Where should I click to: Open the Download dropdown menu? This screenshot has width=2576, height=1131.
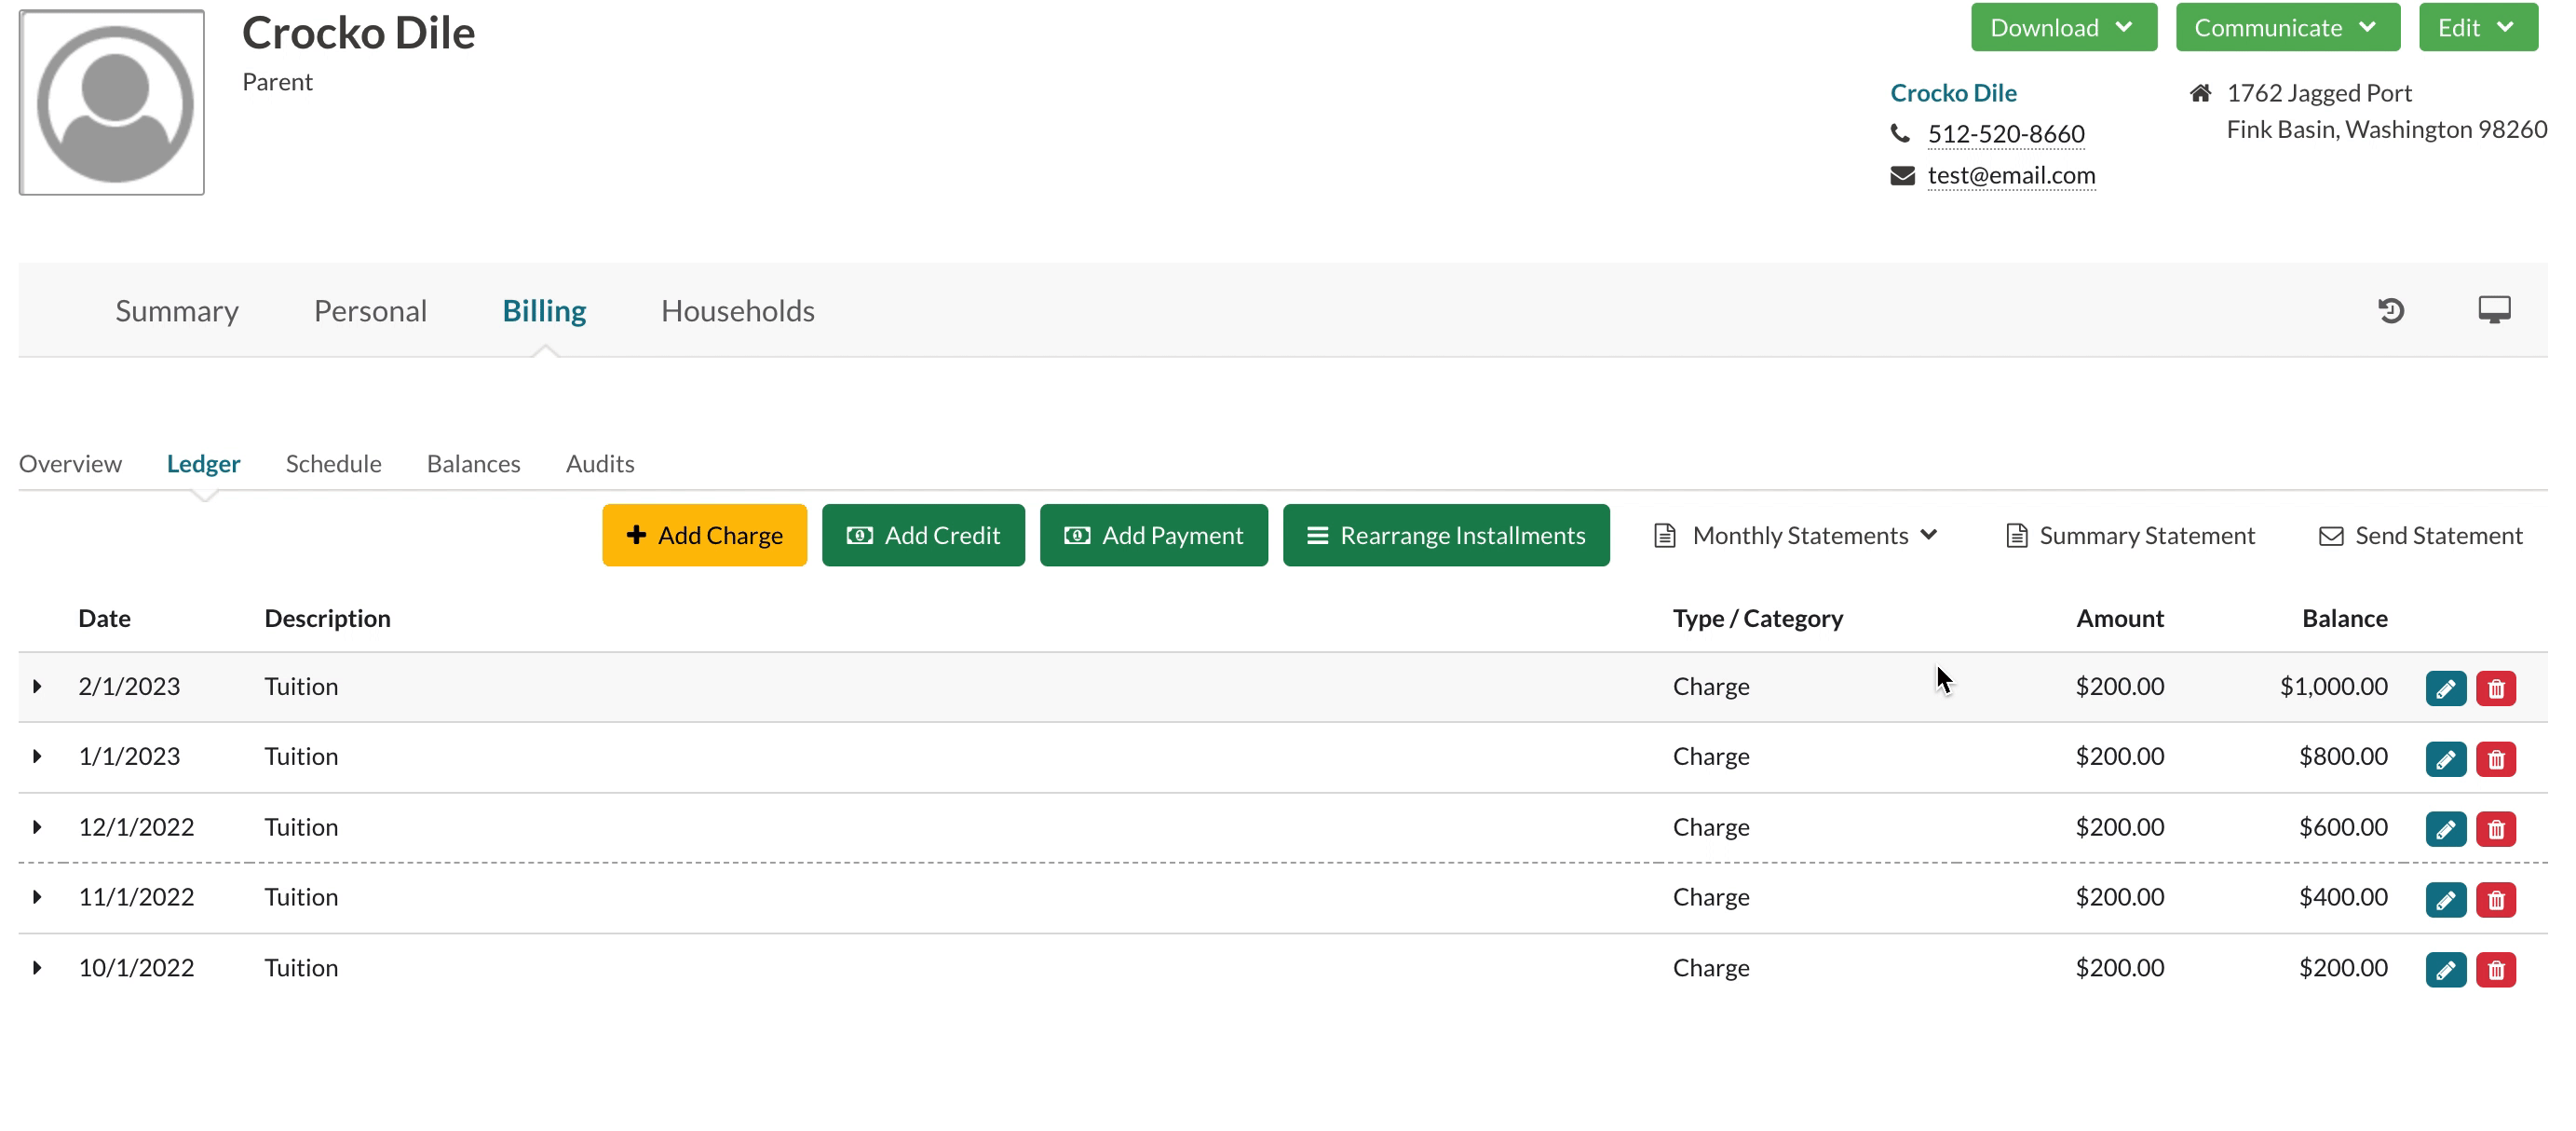(2063, 27)
